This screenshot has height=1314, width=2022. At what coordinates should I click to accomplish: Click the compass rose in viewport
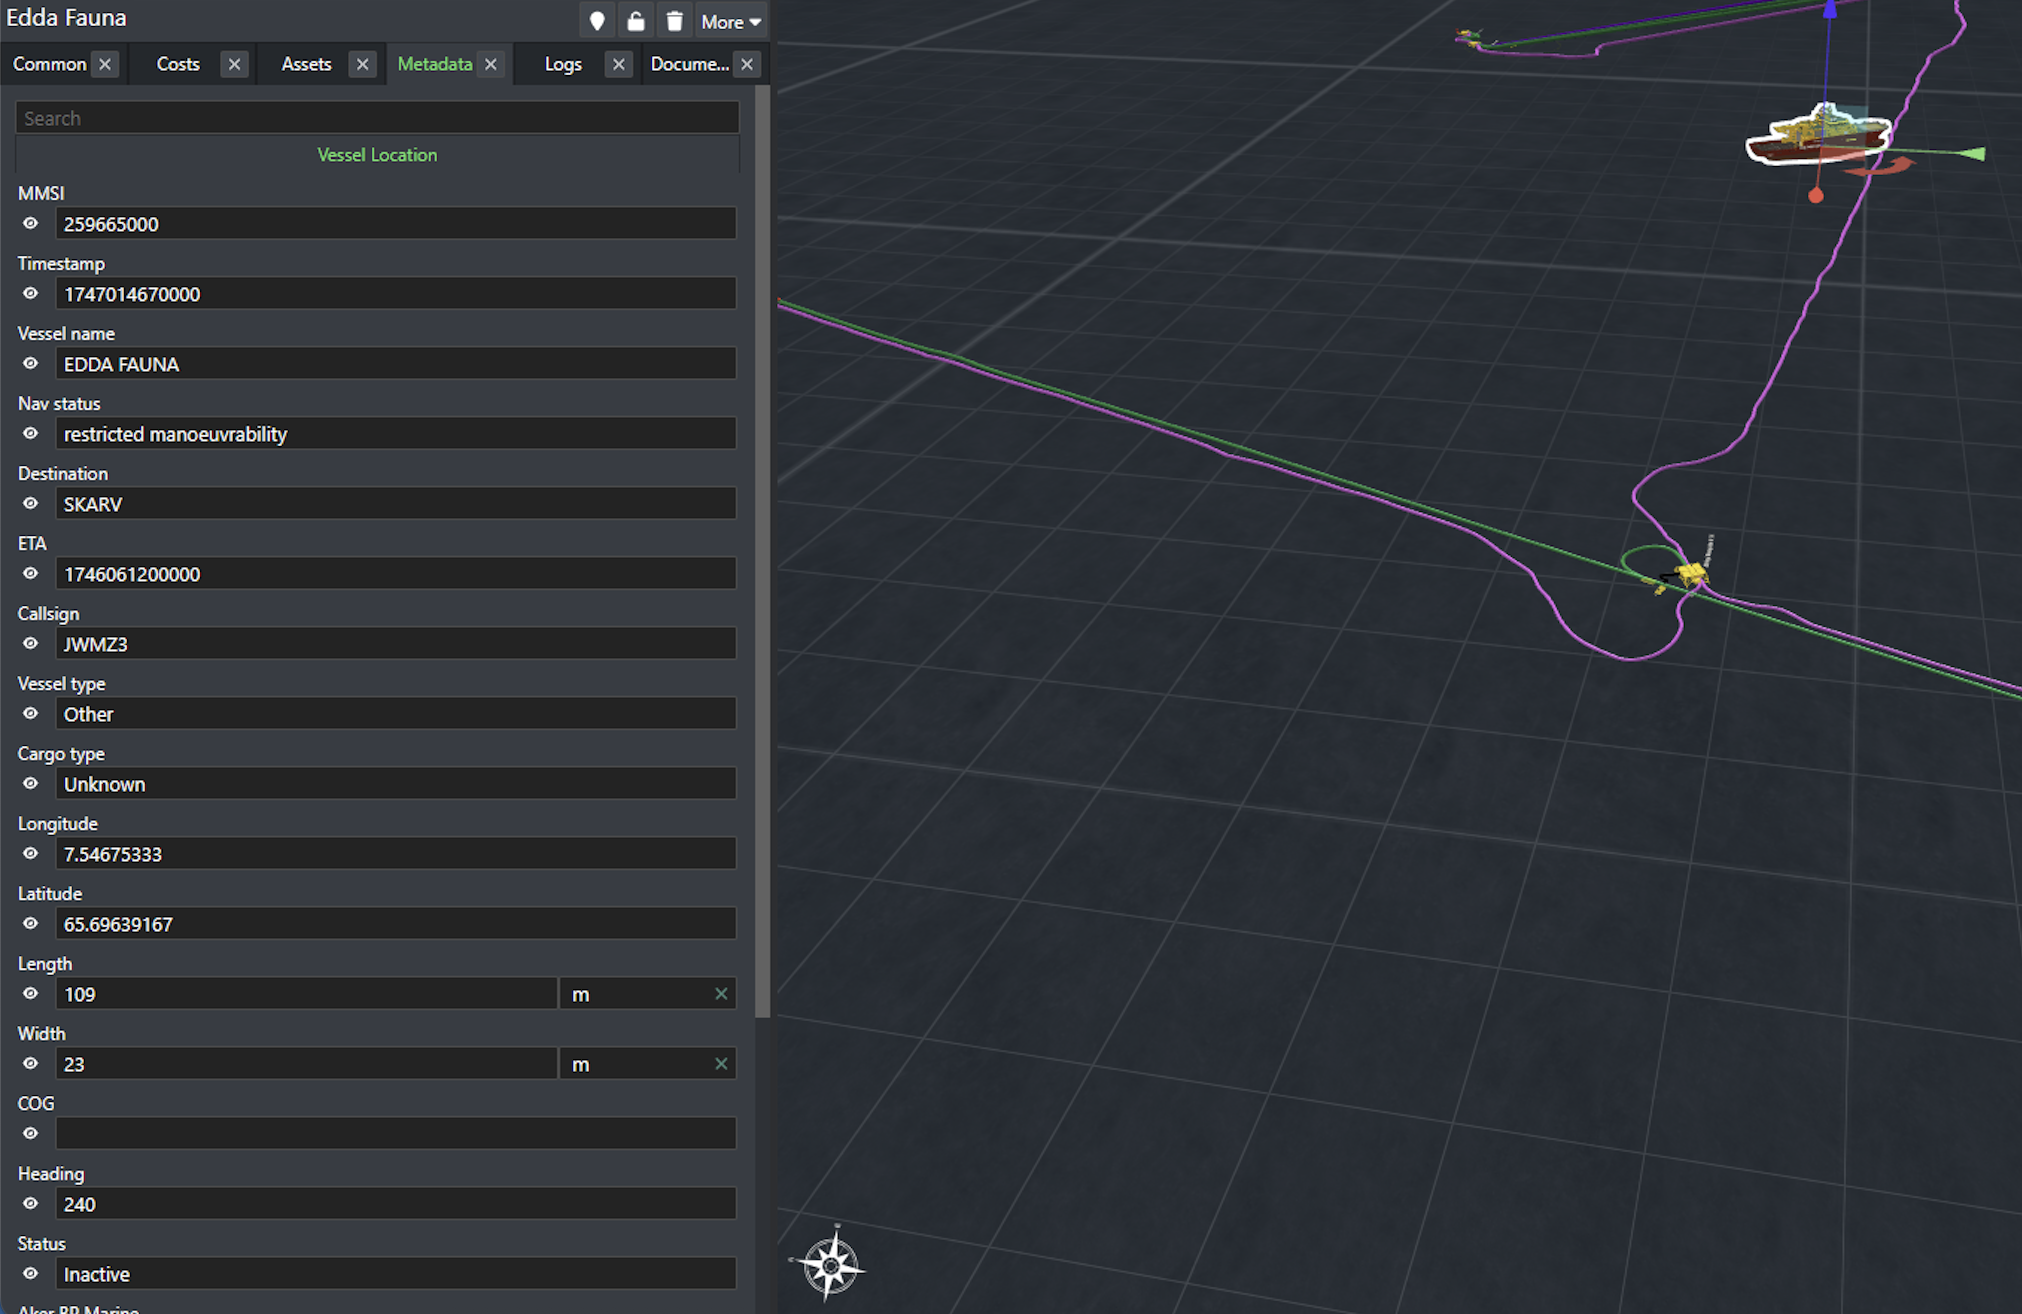tap(829, 1265)
